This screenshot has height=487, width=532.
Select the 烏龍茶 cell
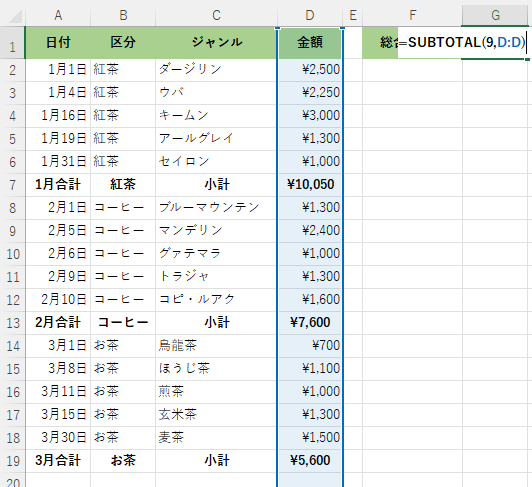click(x=216, y=346)
